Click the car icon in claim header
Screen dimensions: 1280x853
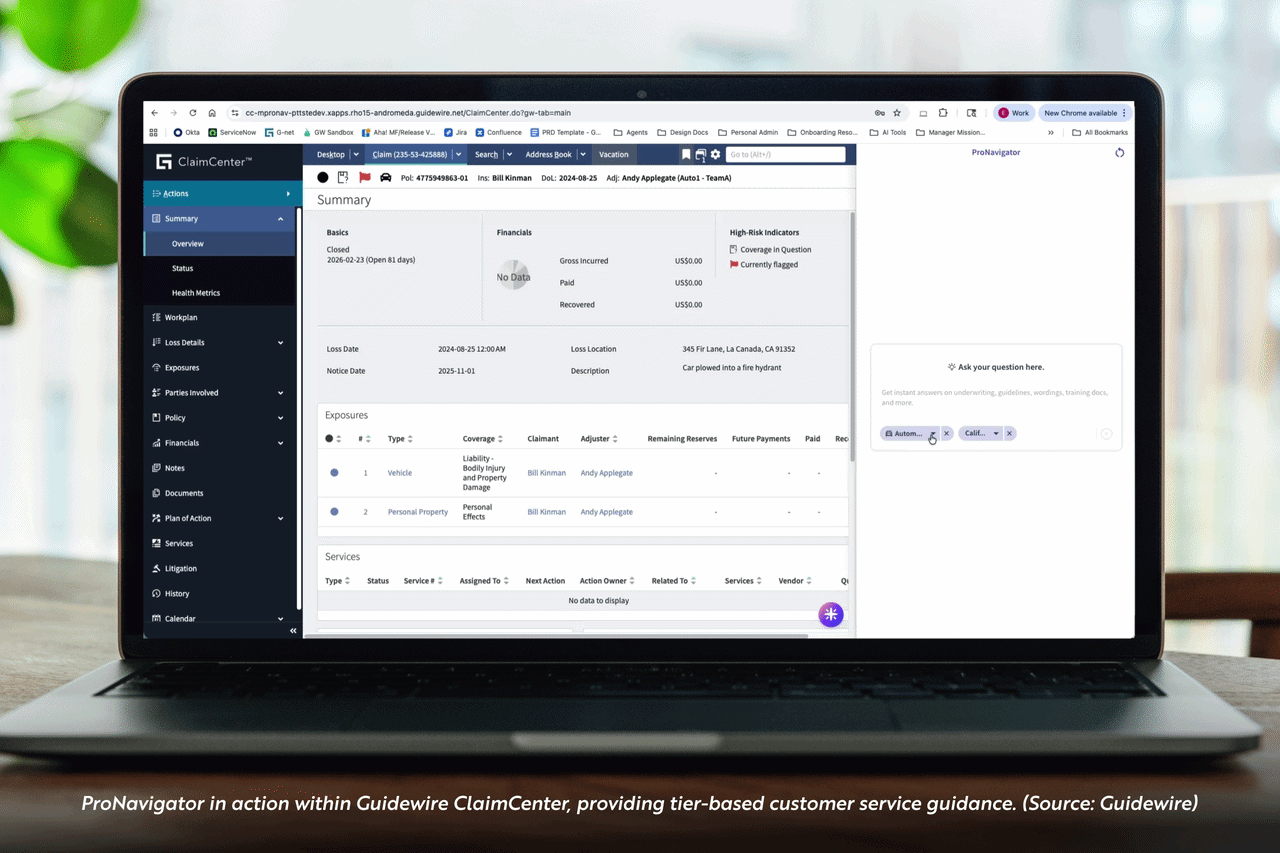pyautogui.click(x=385, y=177)
